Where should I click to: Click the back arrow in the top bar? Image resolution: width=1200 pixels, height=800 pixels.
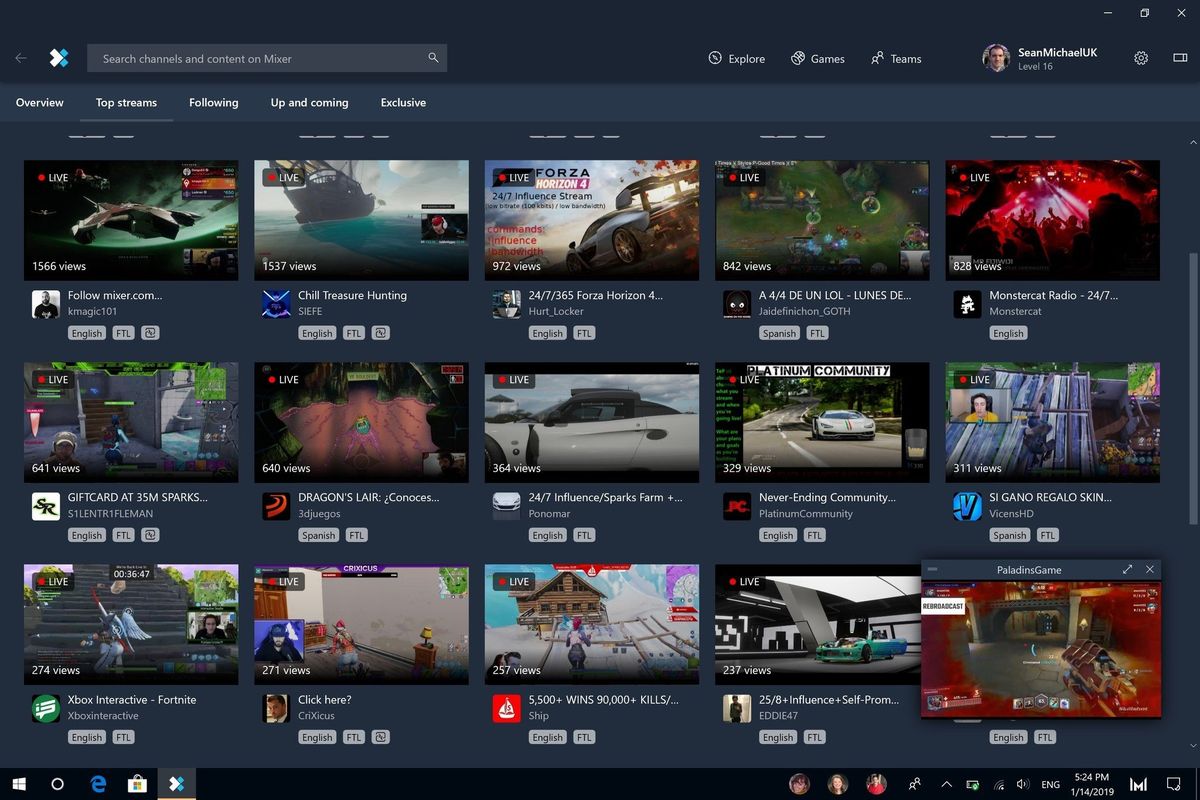(x=20, y=58)
